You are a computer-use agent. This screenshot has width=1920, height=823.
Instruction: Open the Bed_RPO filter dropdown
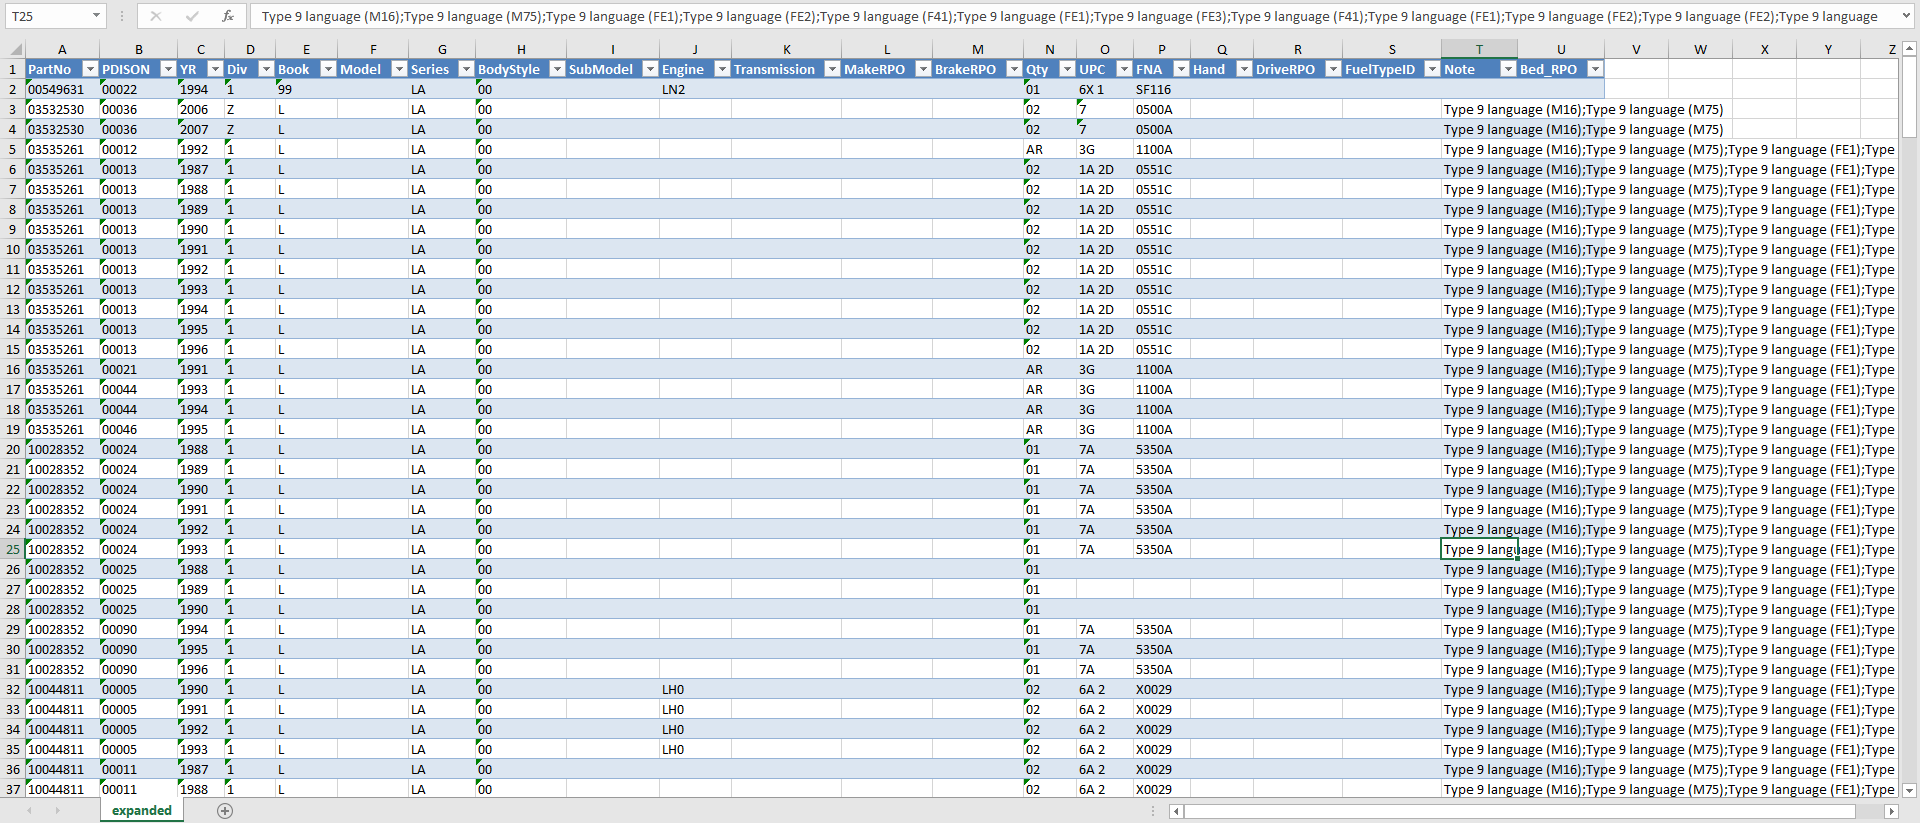pyautogui.click(x=1595, y=69)
